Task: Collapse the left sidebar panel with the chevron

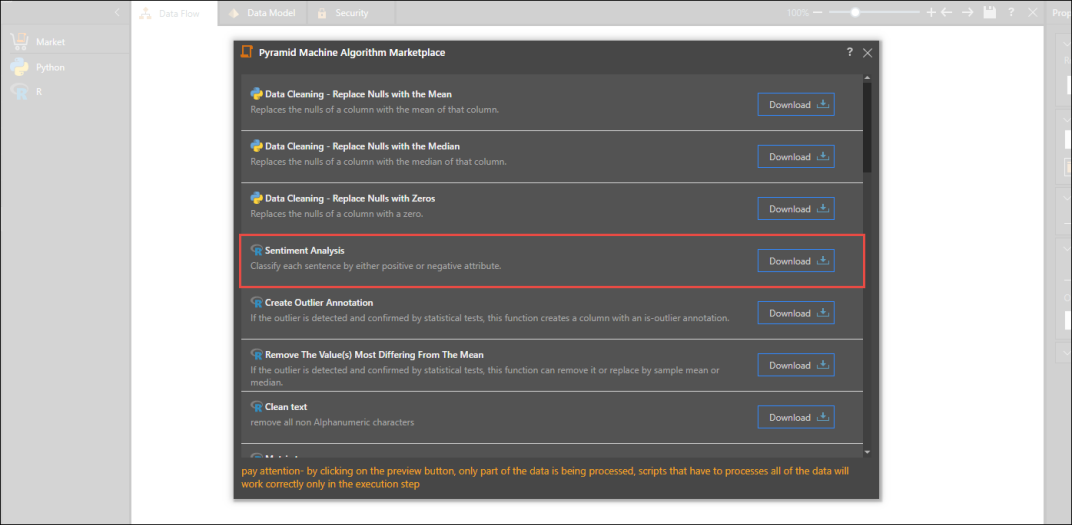Action: click(117, 13)
